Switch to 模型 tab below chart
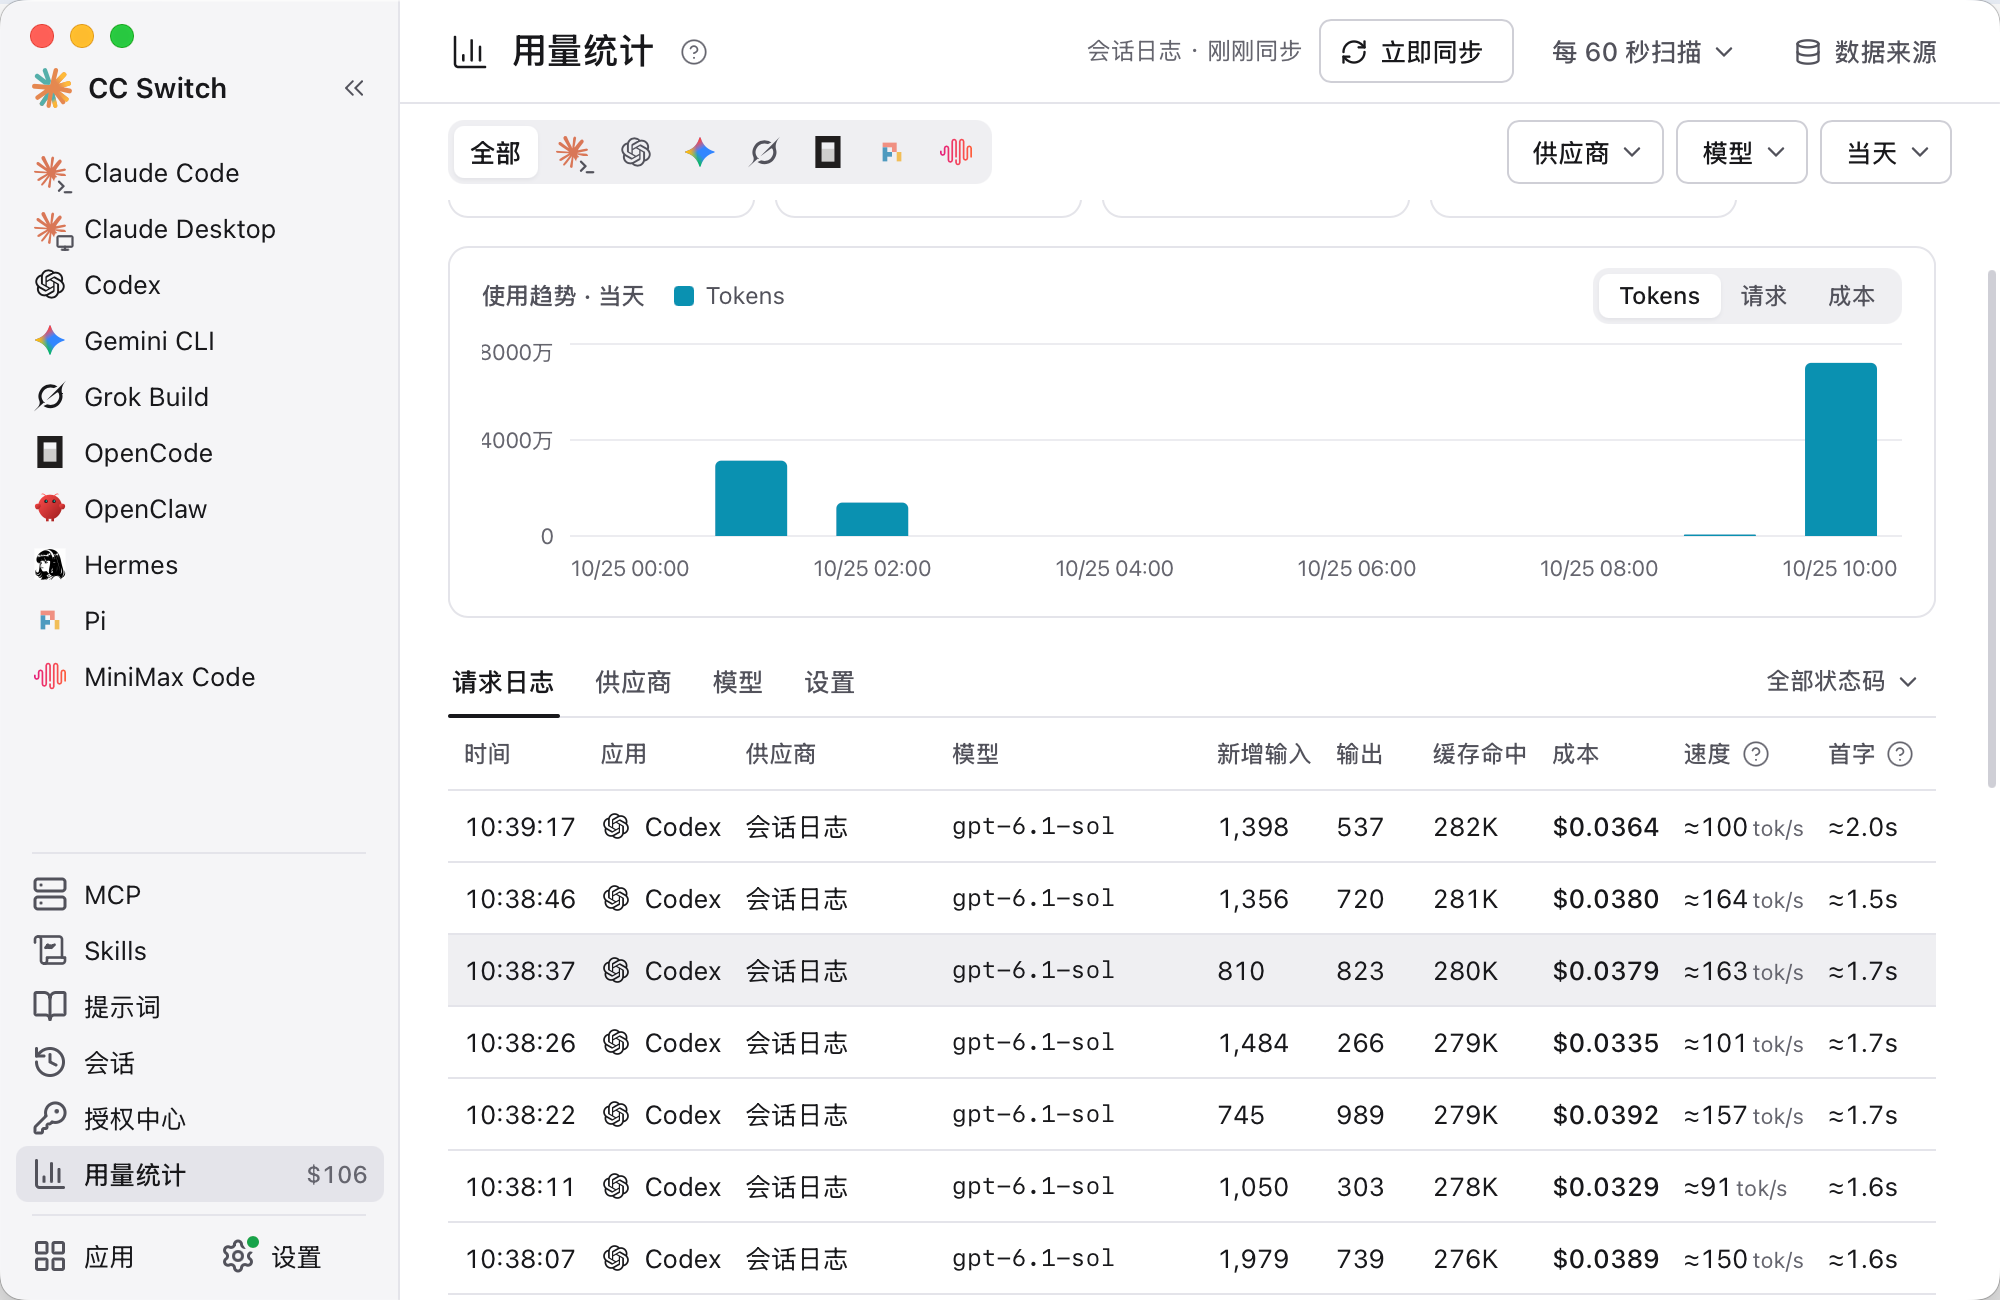 738,683
